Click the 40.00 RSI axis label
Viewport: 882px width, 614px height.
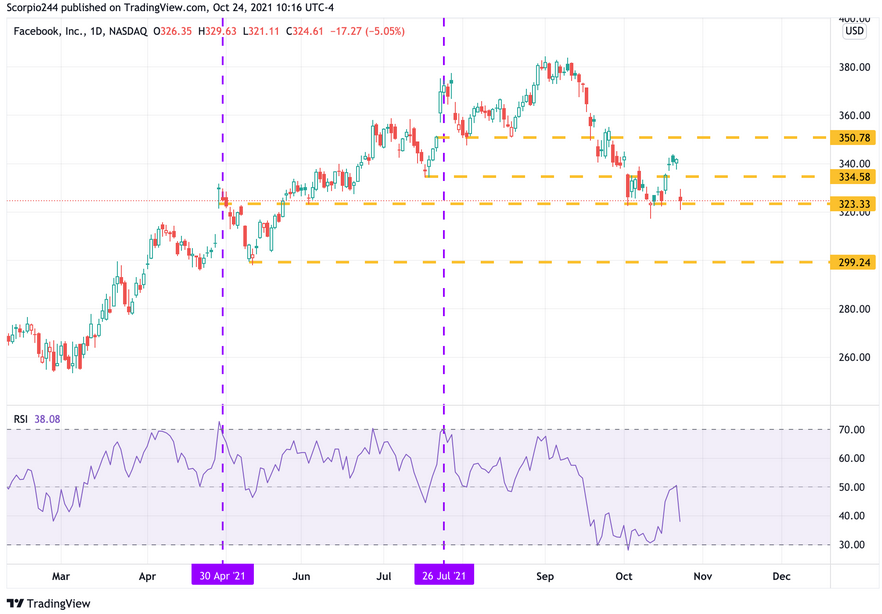point(852,516)
